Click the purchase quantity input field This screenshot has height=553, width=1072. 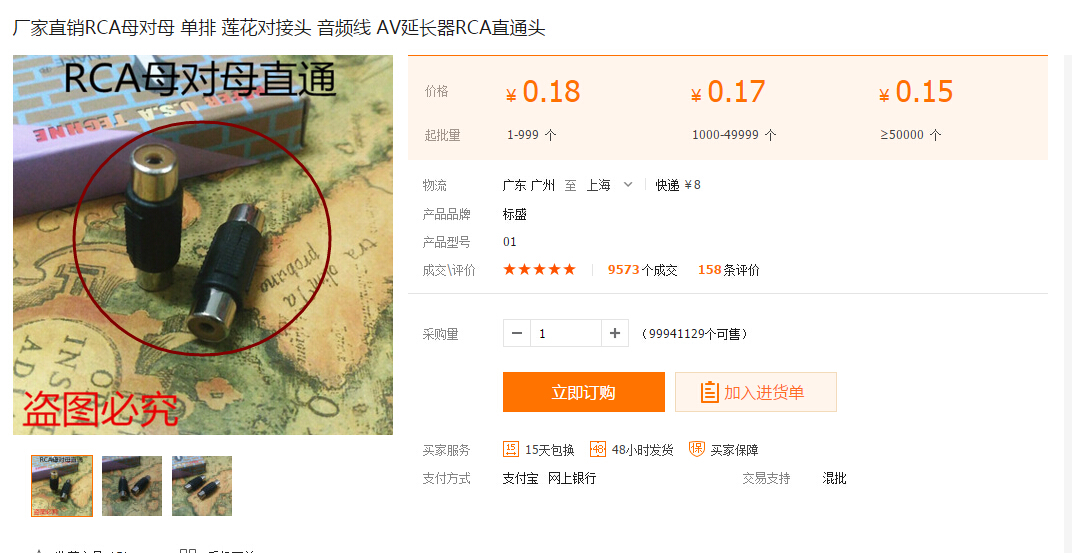click(x=566, y=333)
